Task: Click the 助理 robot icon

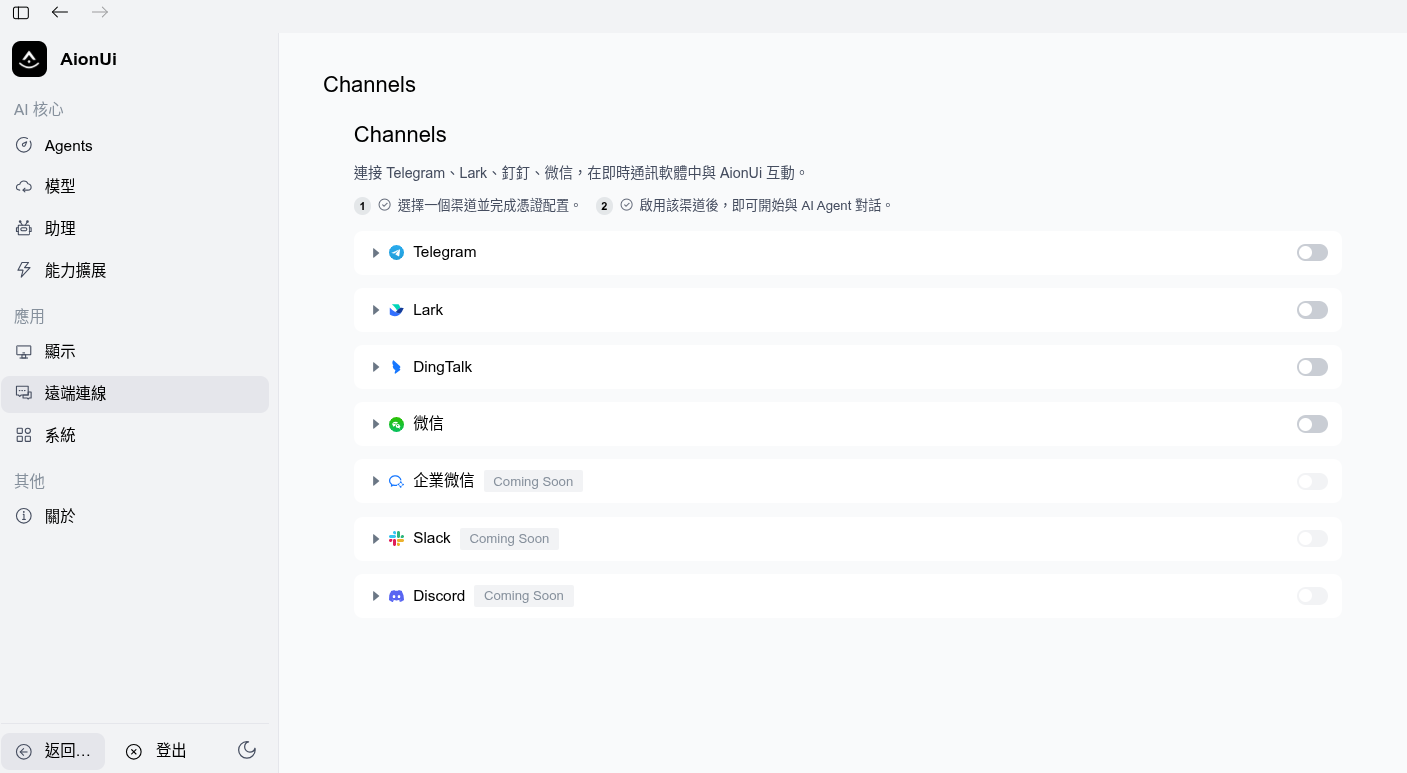Action: pyautogui.click(x=24, y=228)
